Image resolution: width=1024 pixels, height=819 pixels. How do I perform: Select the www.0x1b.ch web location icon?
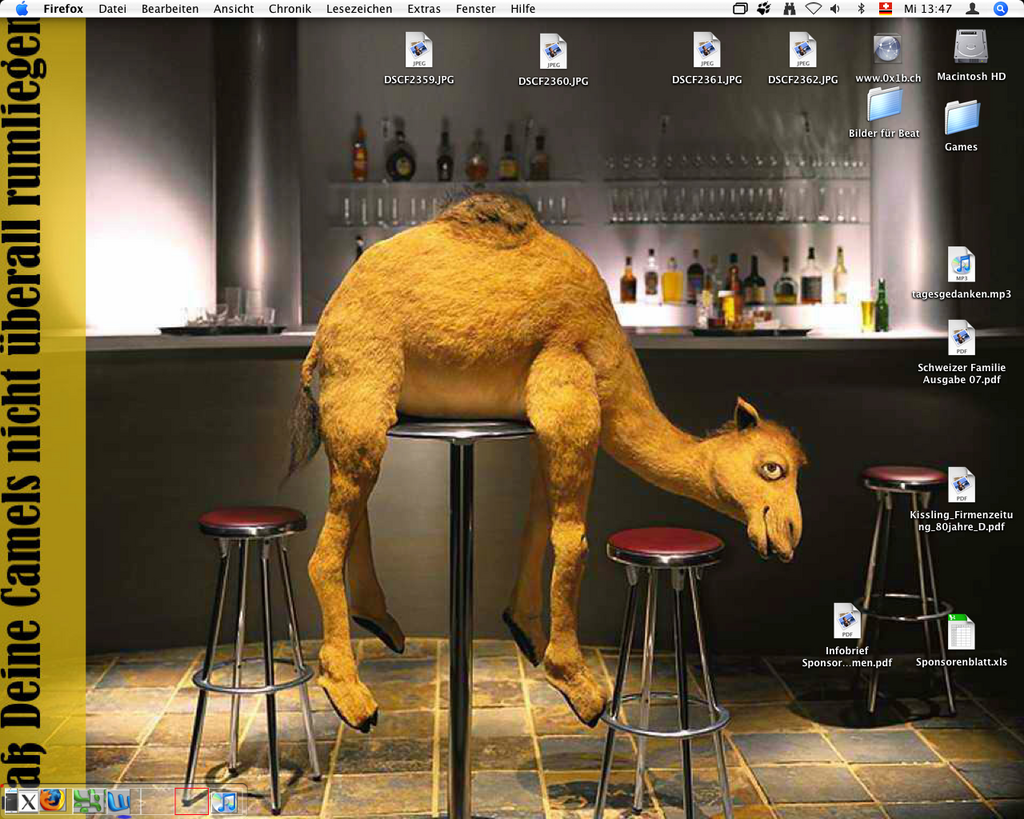(888, 50)
